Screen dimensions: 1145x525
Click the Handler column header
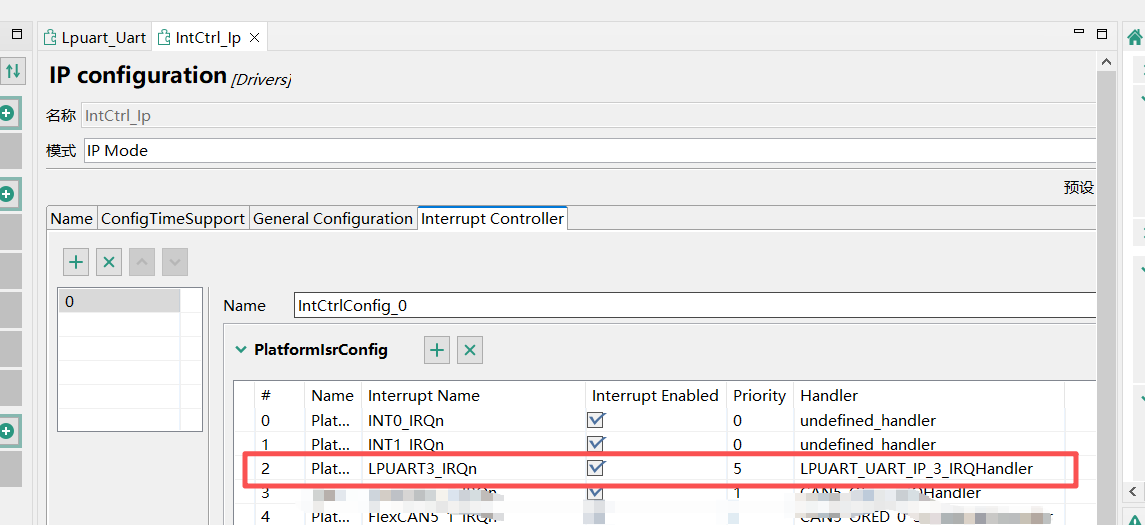tap(829, 396)
